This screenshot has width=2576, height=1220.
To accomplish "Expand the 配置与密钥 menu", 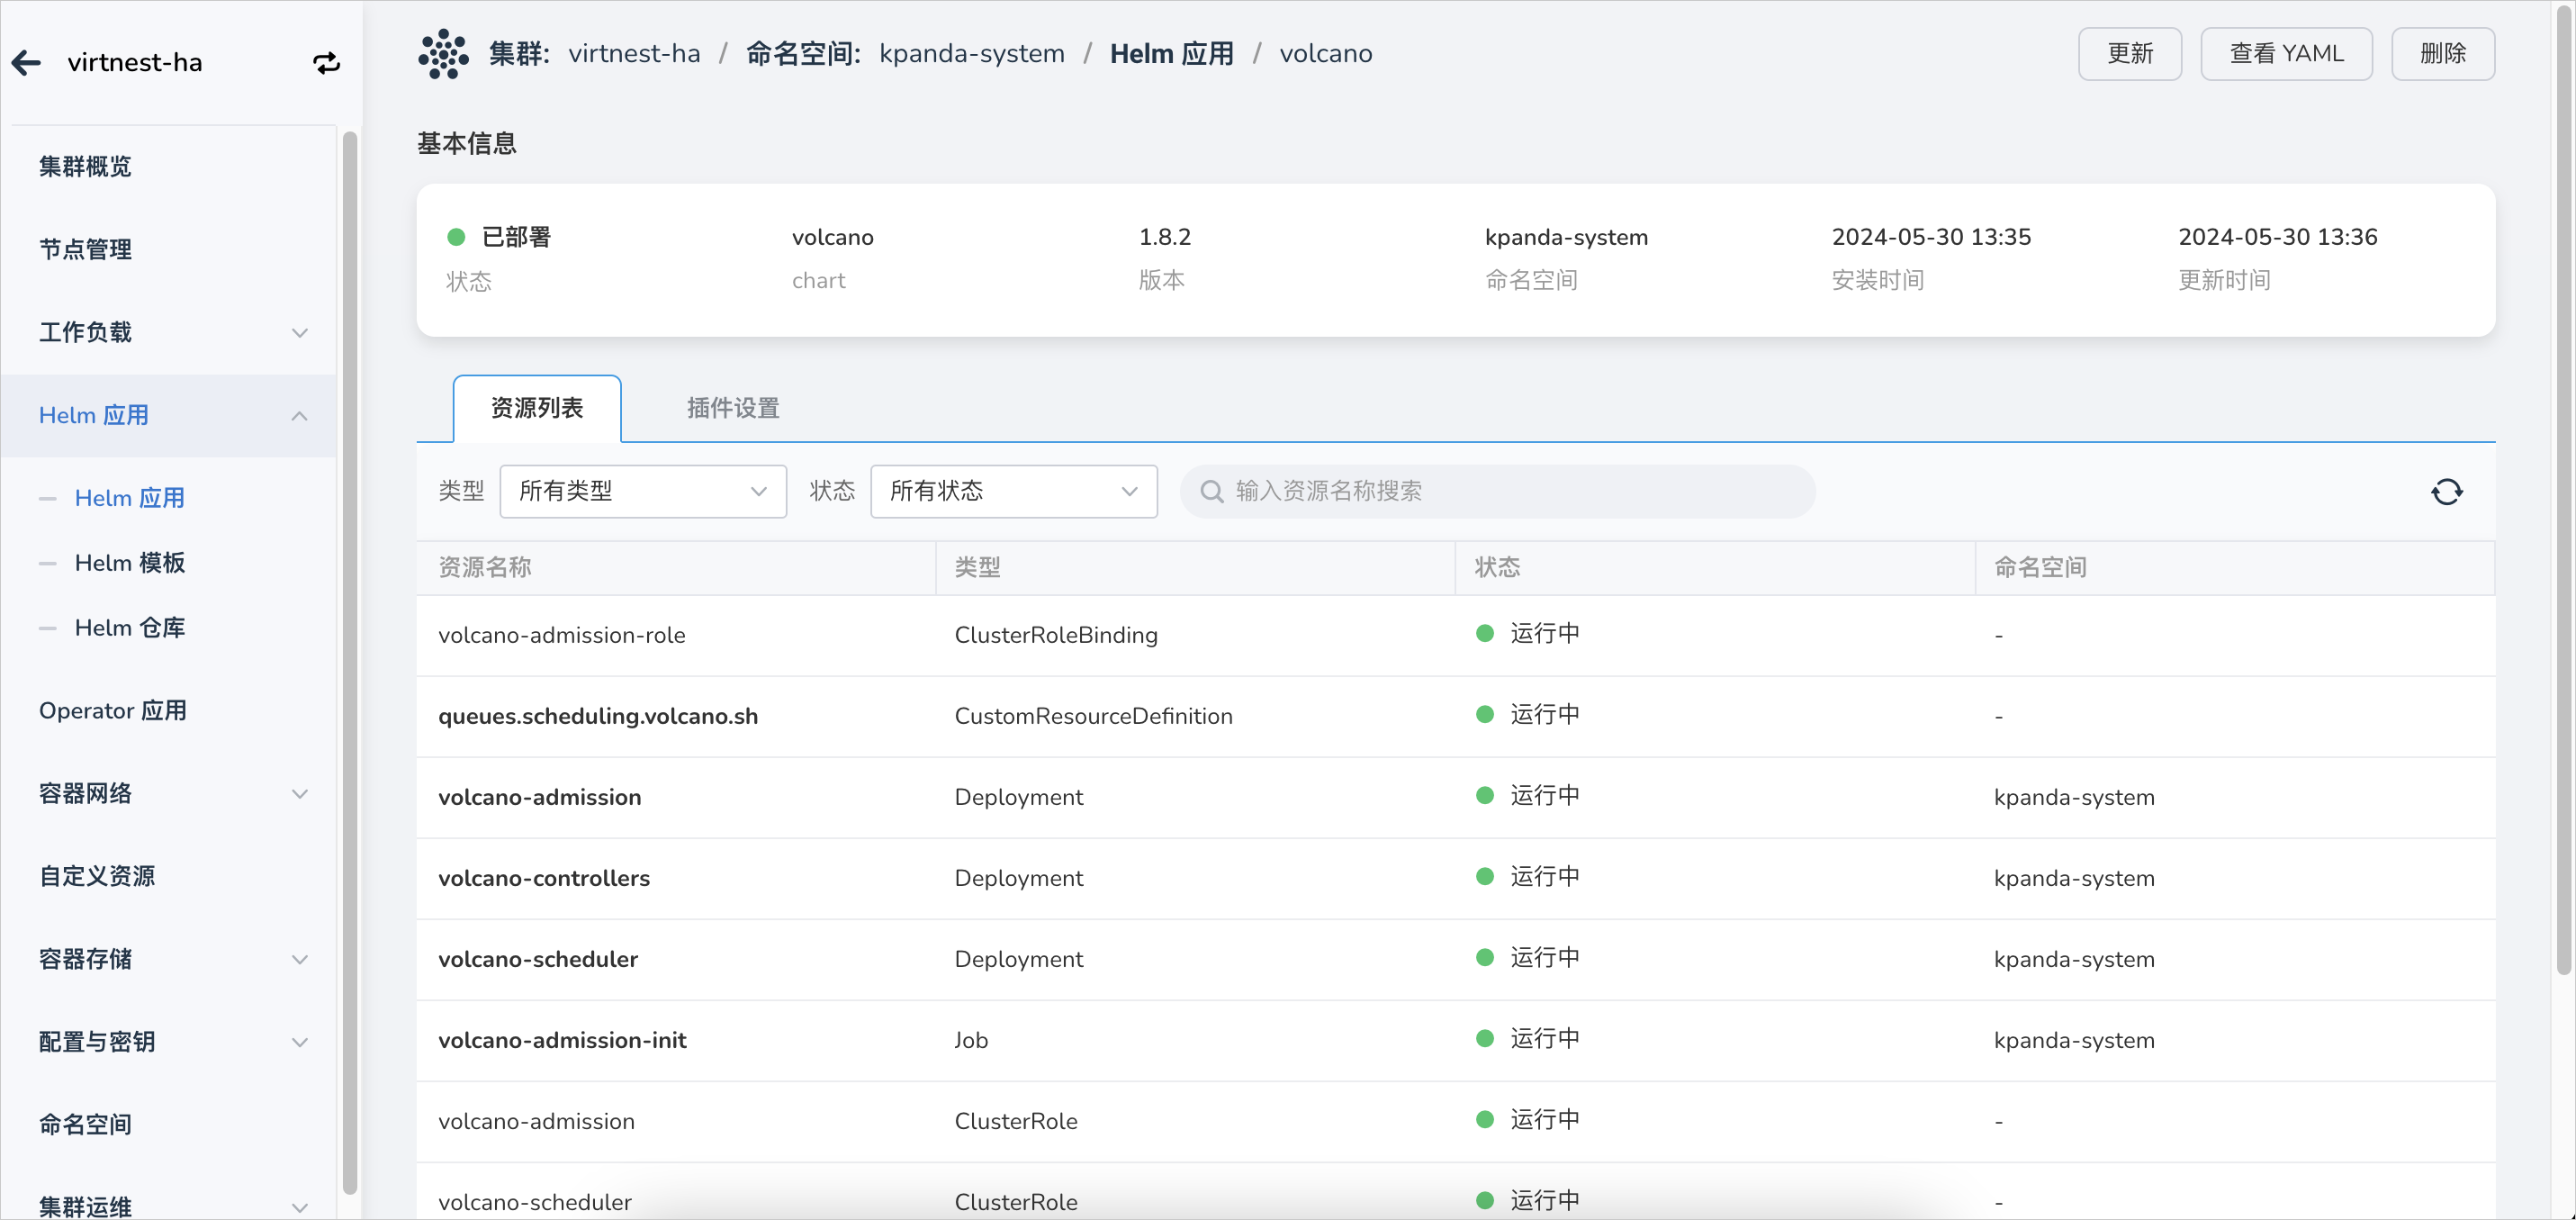I will pos(299,1042).
